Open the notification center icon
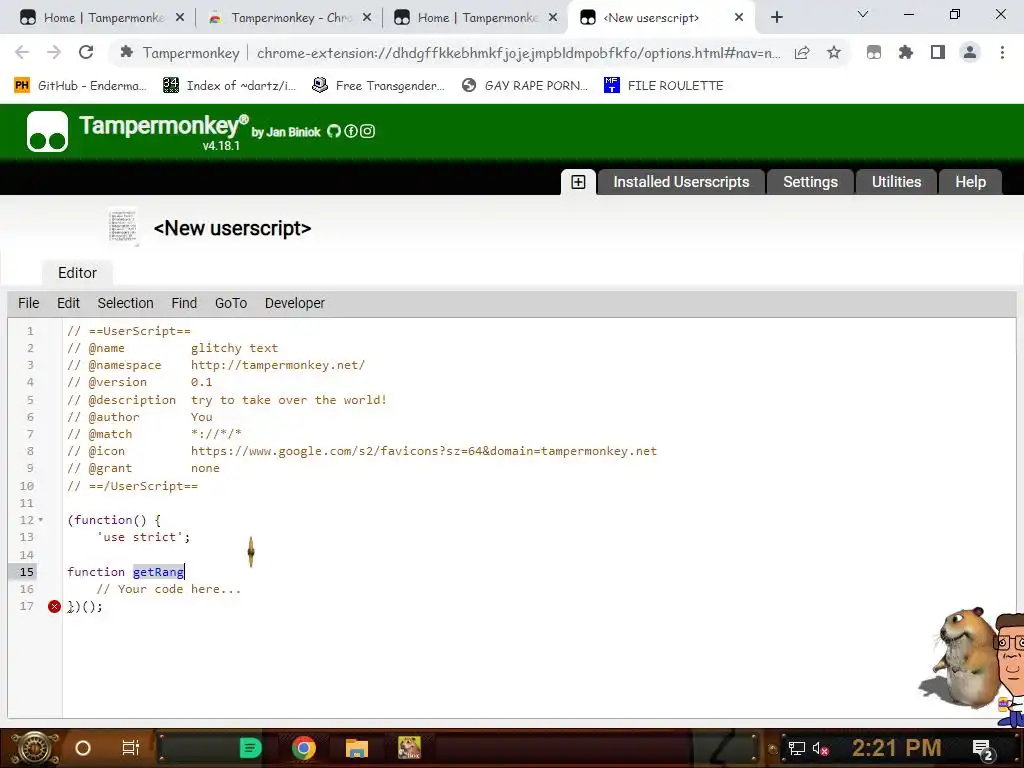The height and width of the screenshot is (768, 1024). point(983,750)
